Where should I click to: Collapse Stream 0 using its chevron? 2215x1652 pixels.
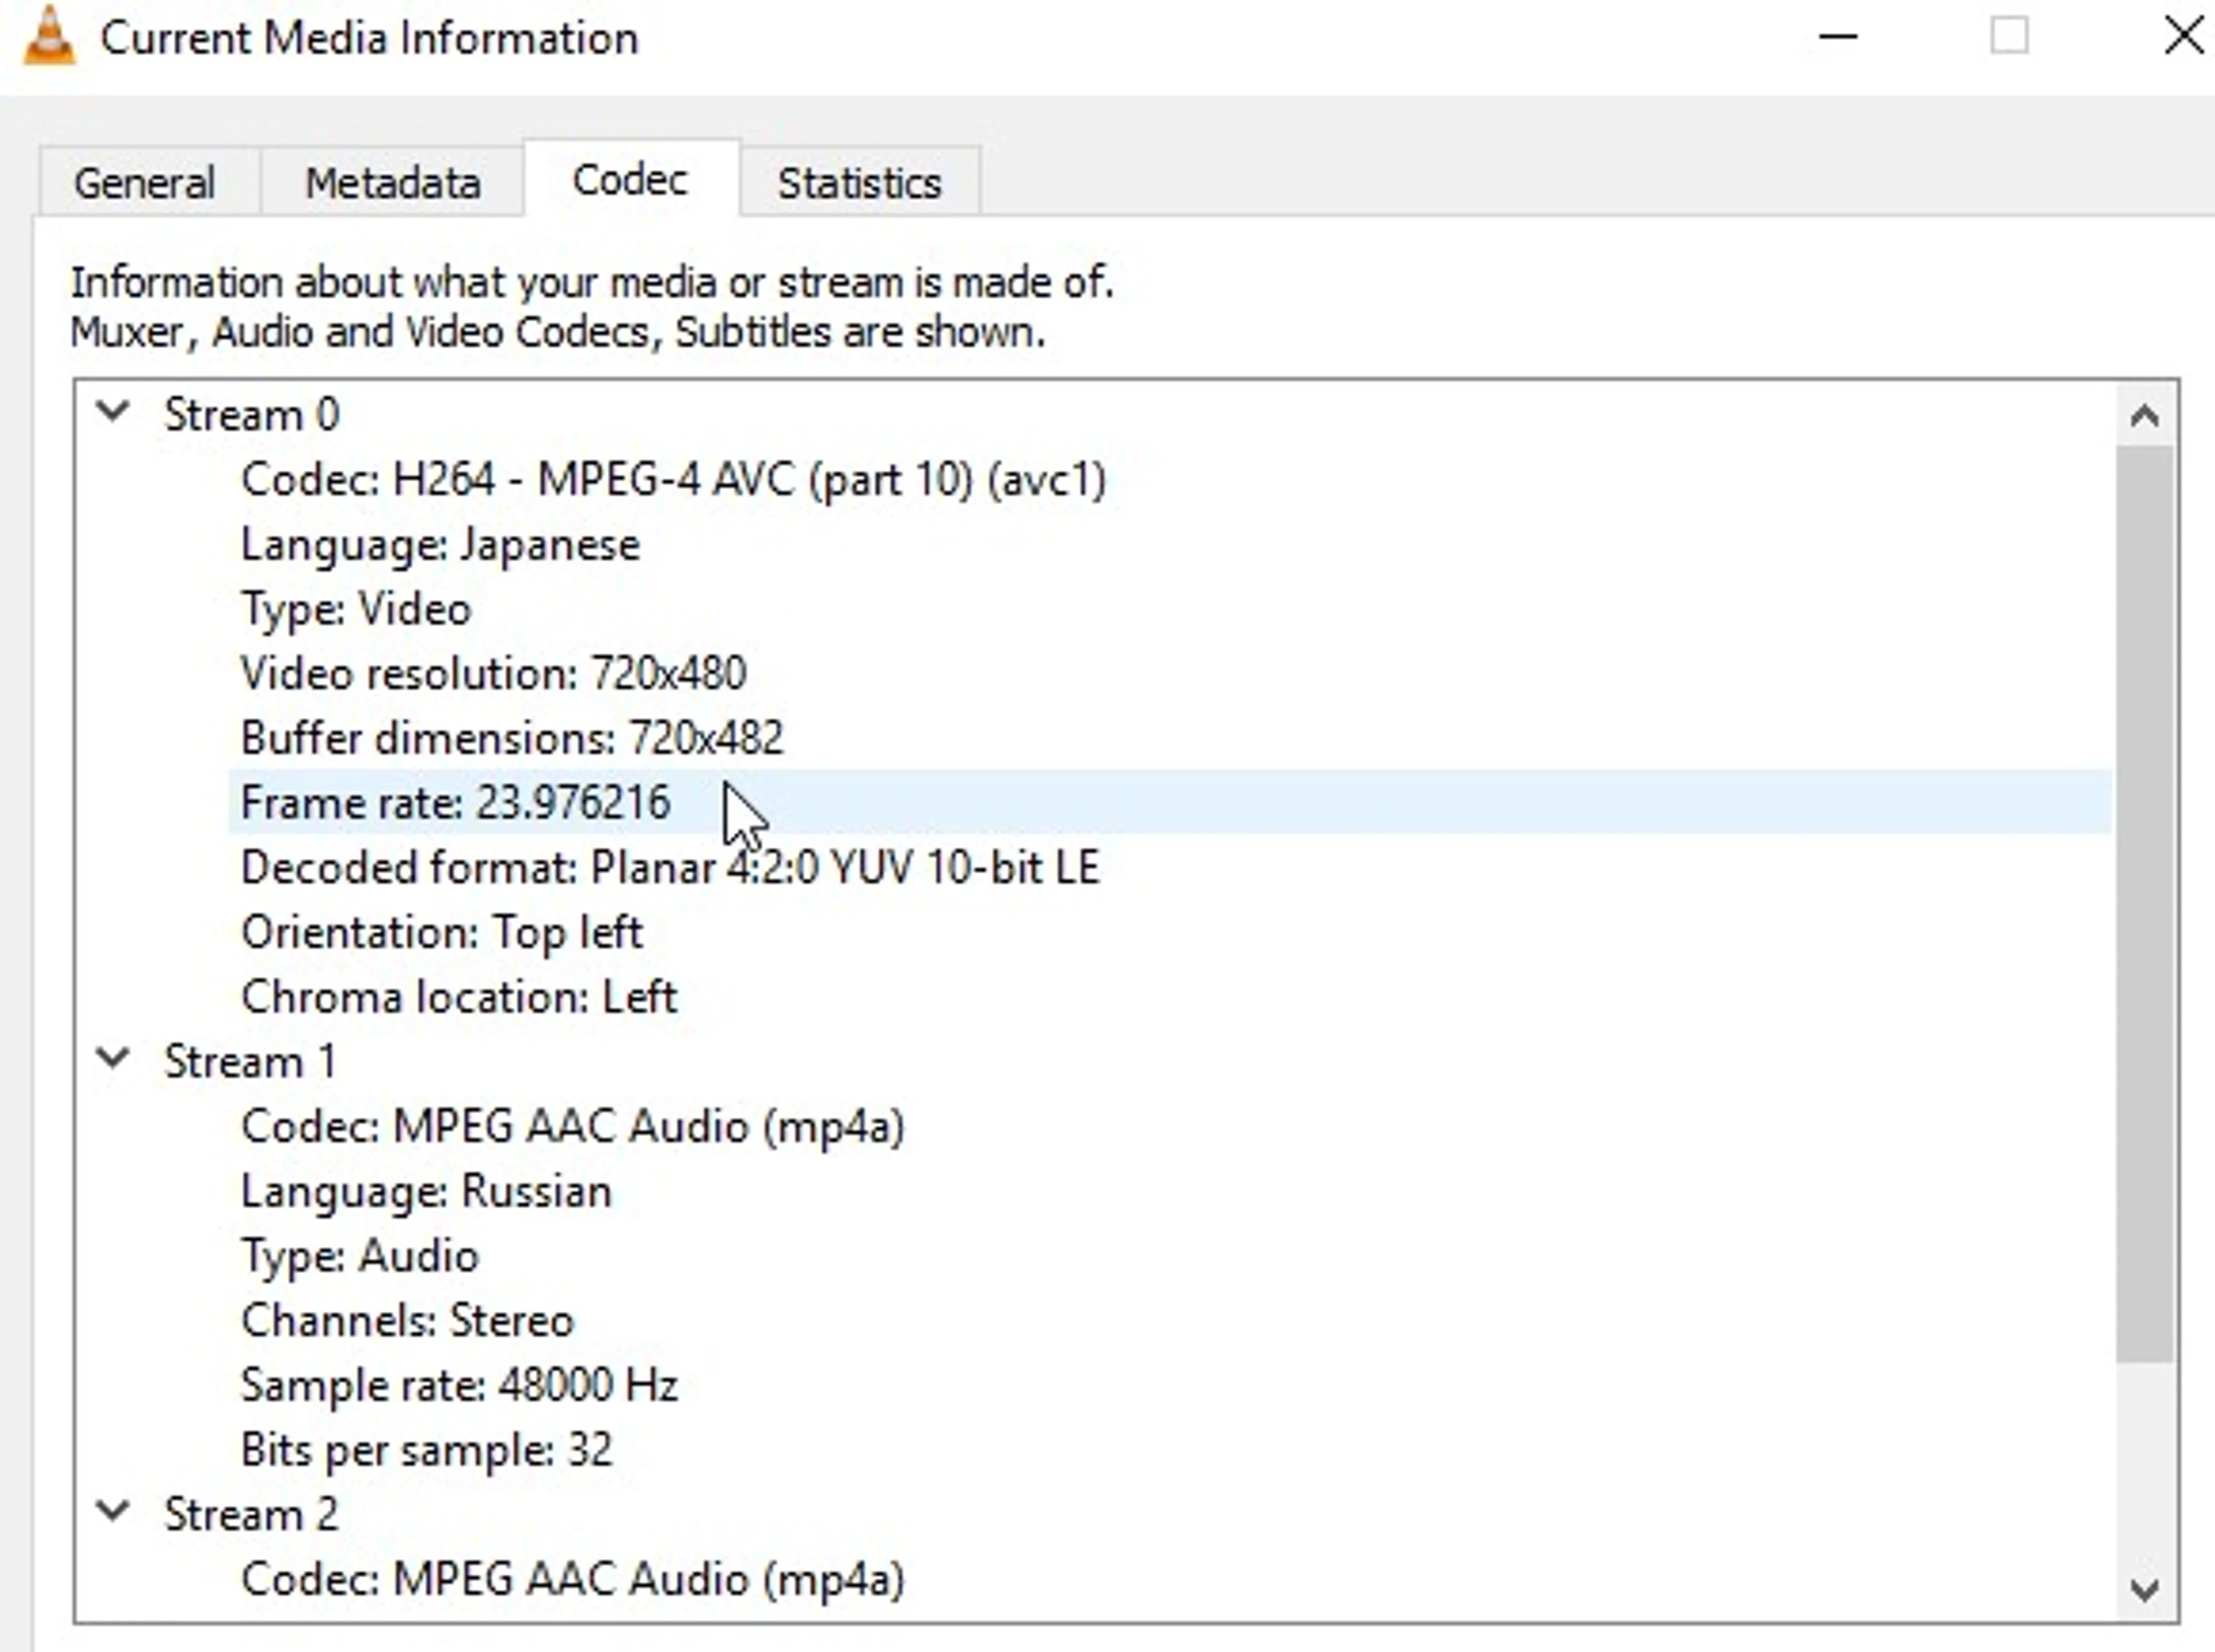click(113, 411)
